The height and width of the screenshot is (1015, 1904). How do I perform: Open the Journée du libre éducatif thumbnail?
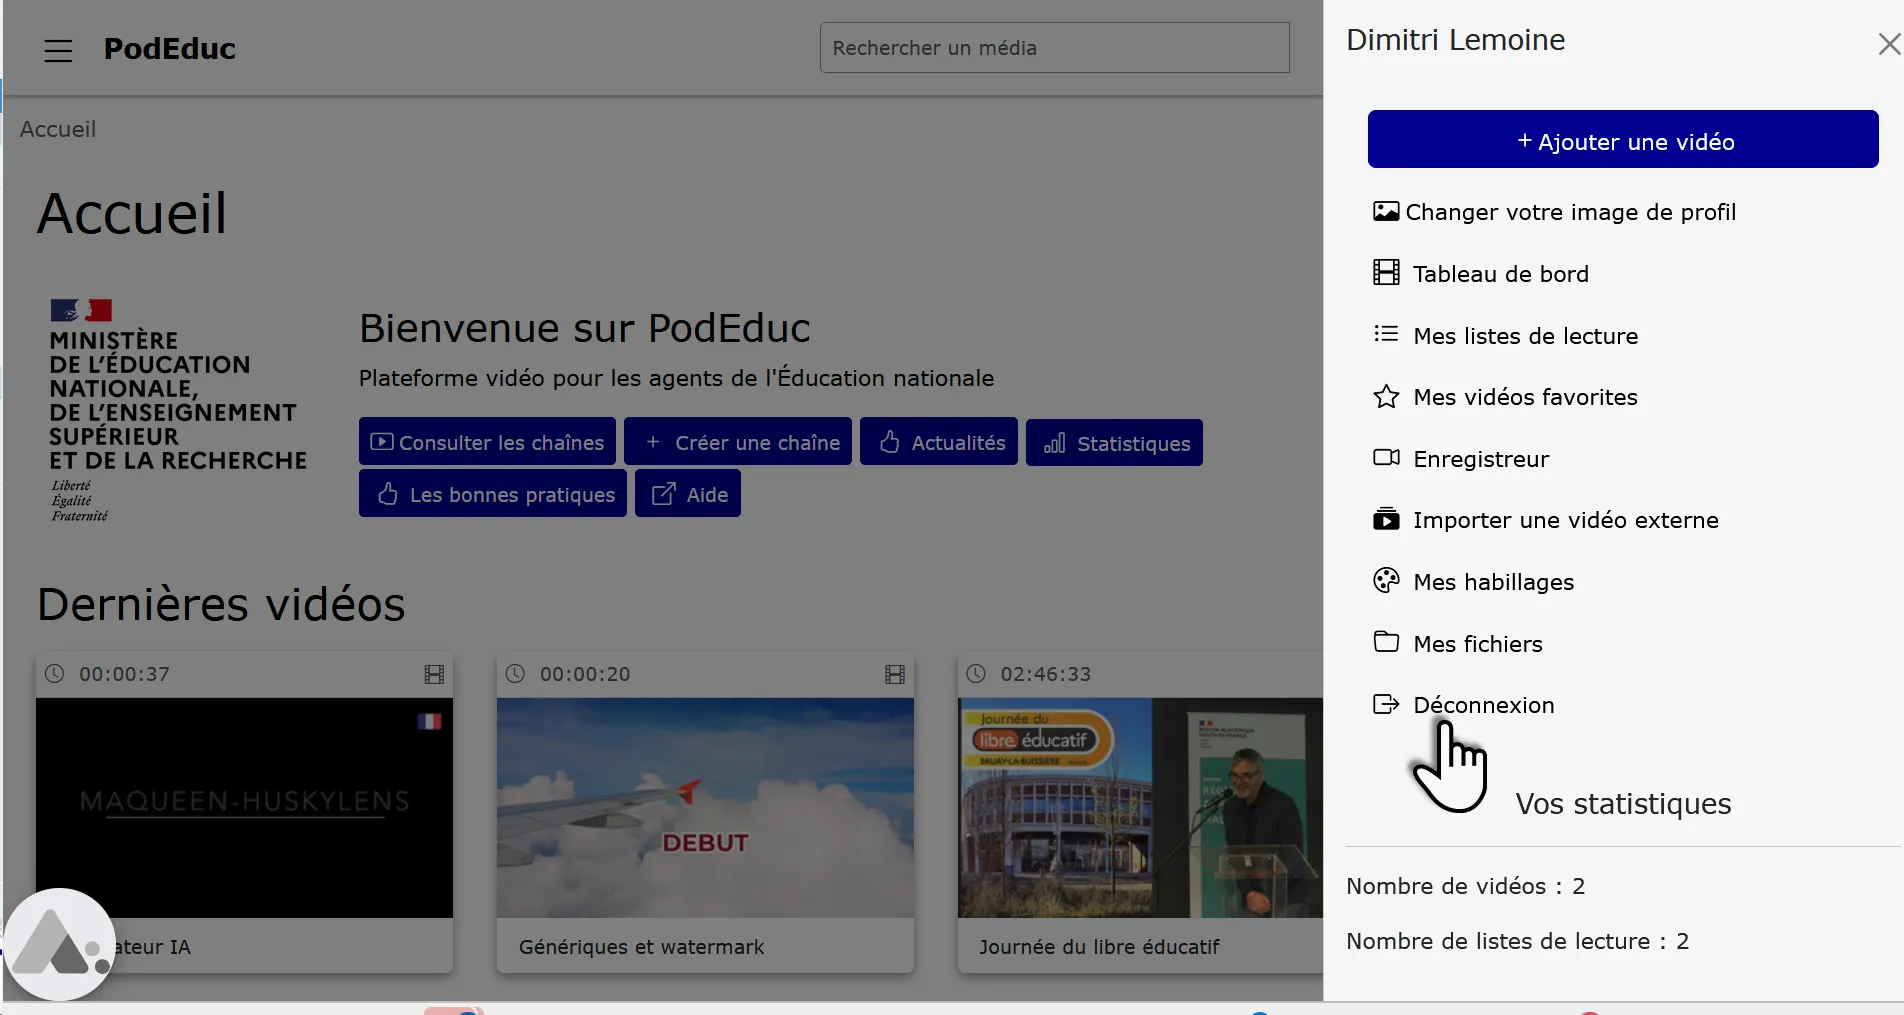pyautogui.click(x=1140, y=807)
